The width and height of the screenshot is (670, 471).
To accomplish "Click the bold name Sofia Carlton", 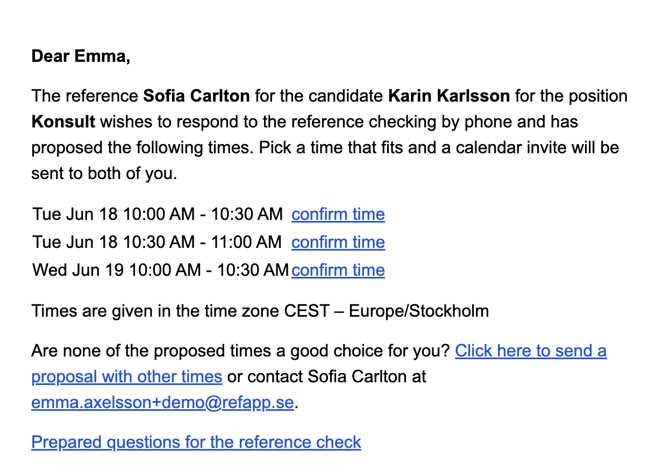I will [x=197, y=96].
